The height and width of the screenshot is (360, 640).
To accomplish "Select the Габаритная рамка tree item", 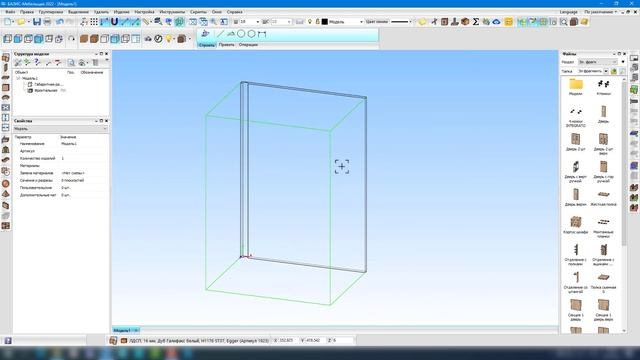I will click(x=49, y=84).
